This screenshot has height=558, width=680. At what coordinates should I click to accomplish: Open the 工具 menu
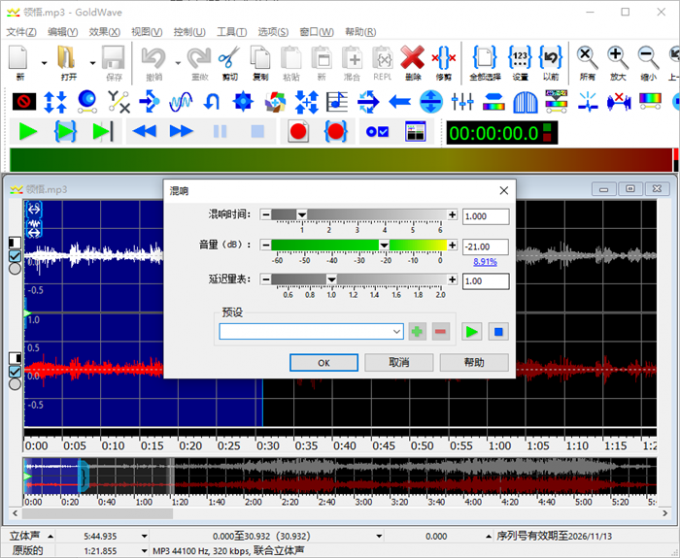tap(232, 32)
